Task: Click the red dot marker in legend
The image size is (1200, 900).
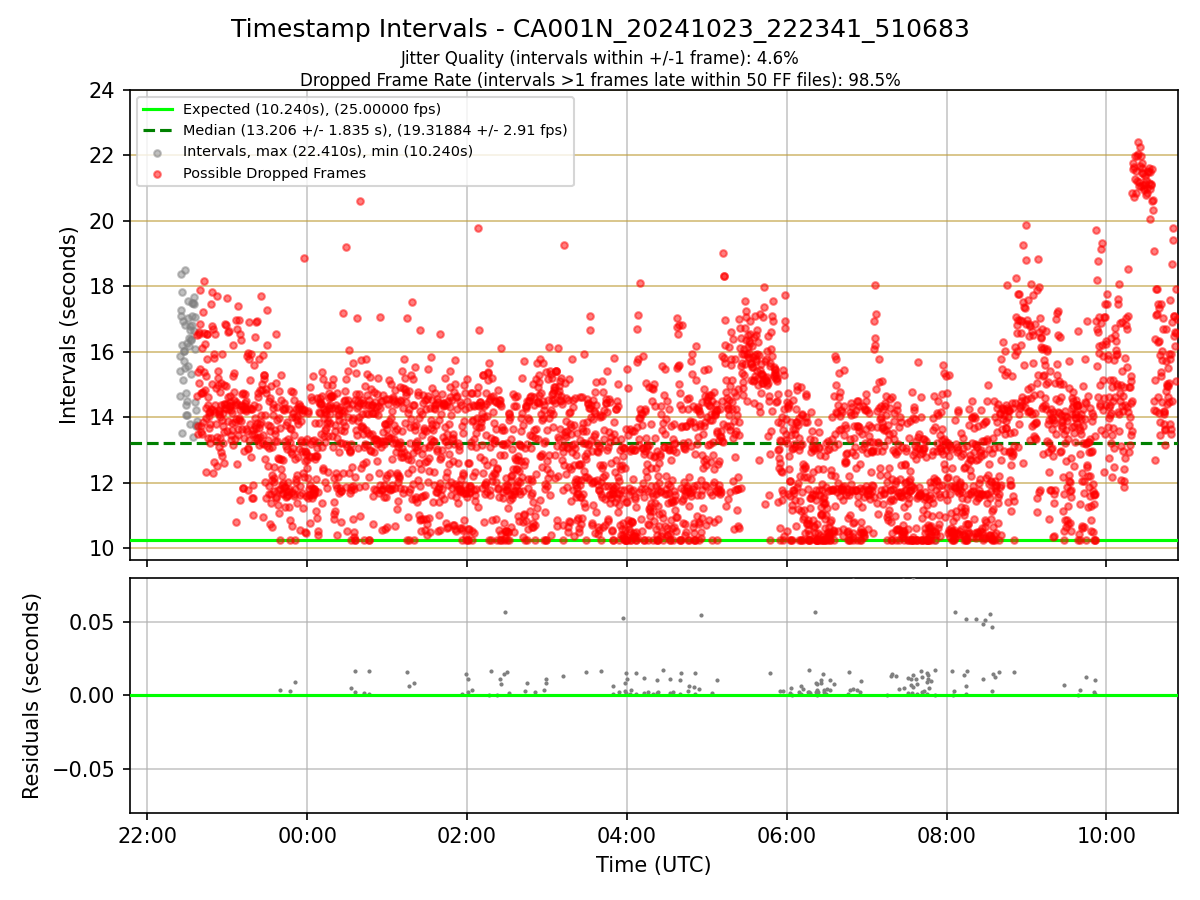Action: point(159,173)
